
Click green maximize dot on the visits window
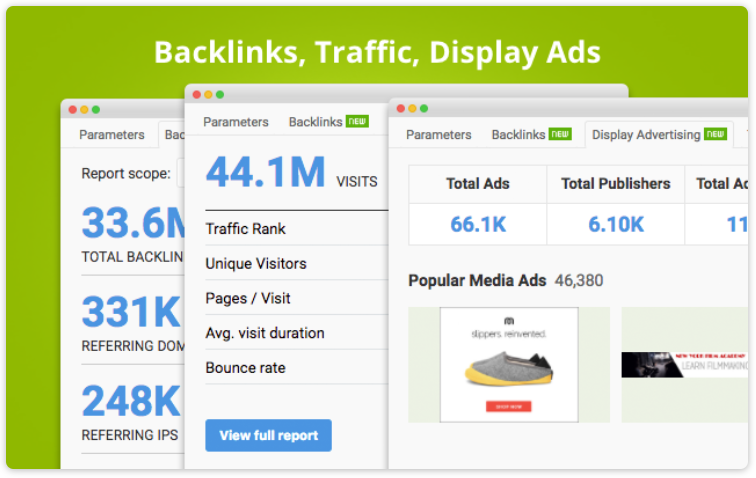220,94
